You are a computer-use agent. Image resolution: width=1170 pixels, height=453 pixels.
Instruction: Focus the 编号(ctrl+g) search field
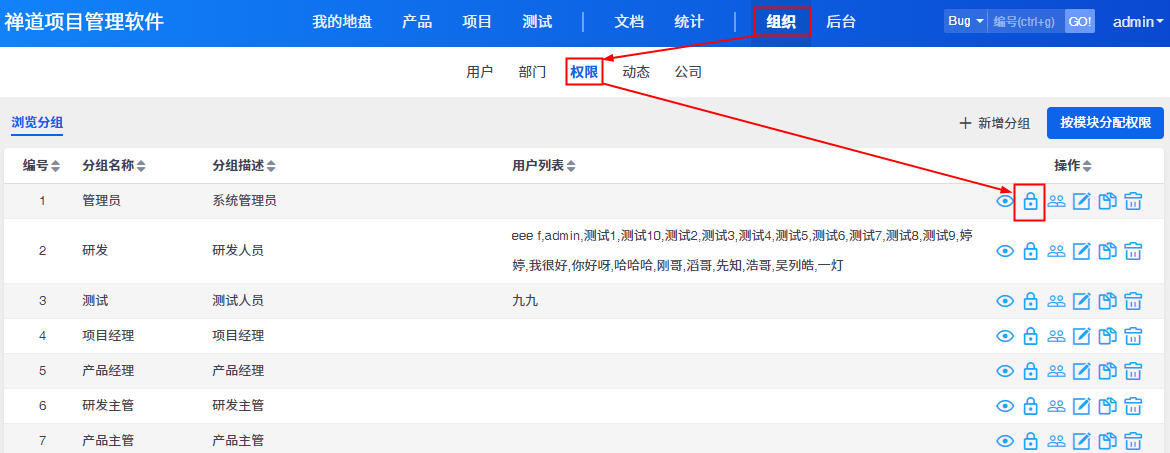(x=1026, y=21)
